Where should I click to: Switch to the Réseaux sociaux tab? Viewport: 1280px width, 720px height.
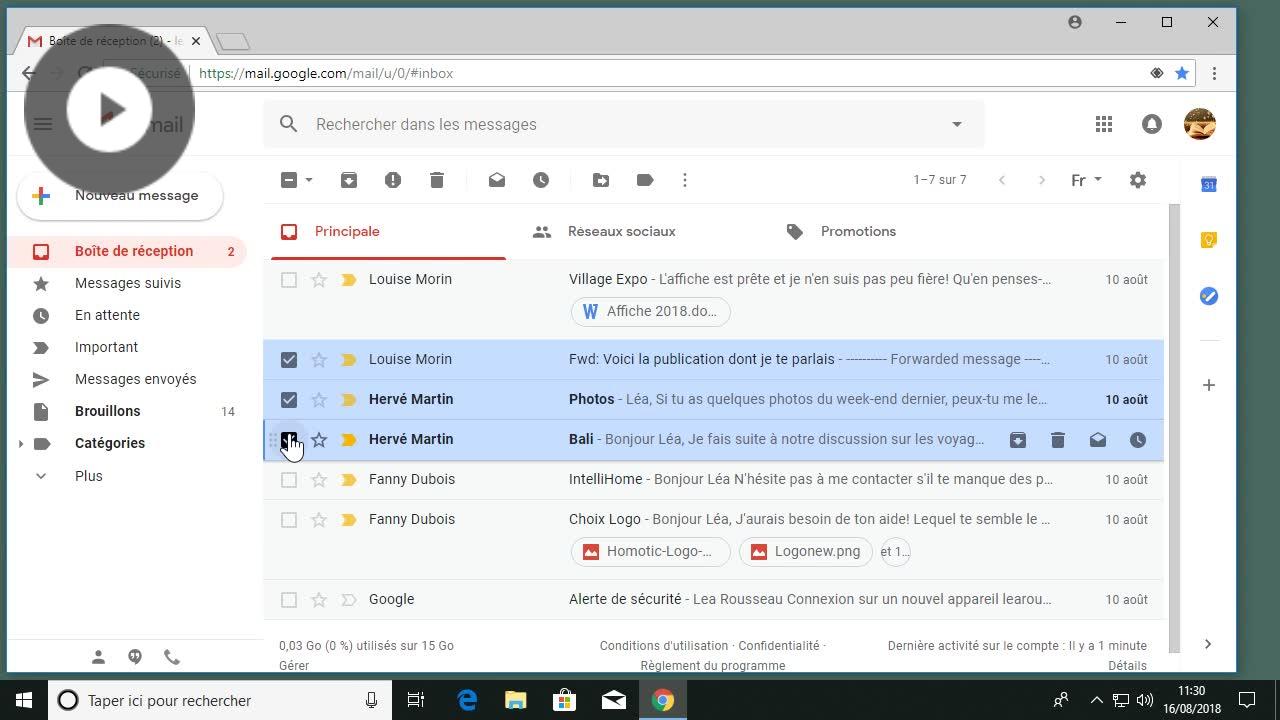pos(621,231)
